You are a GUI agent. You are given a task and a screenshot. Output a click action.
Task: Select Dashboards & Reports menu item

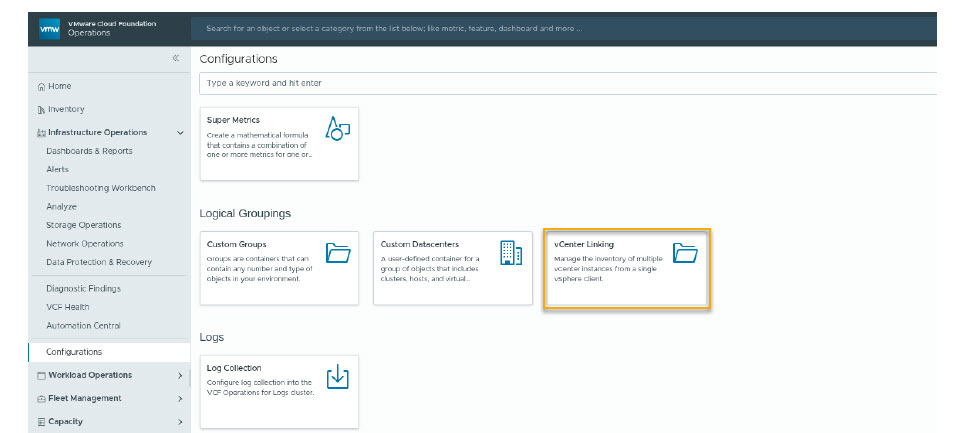tap(89, 151)
